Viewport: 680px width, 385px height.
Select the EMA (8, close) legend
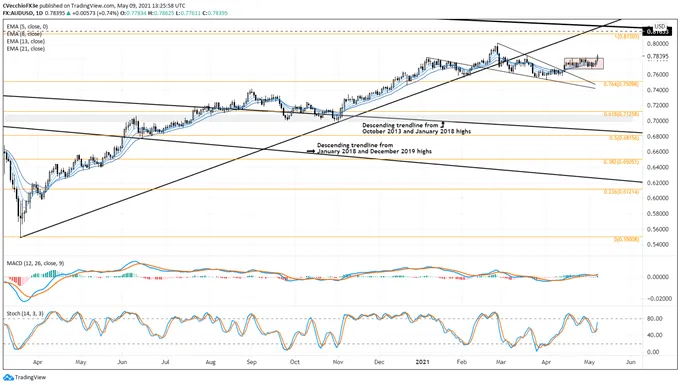coord(24,34)
